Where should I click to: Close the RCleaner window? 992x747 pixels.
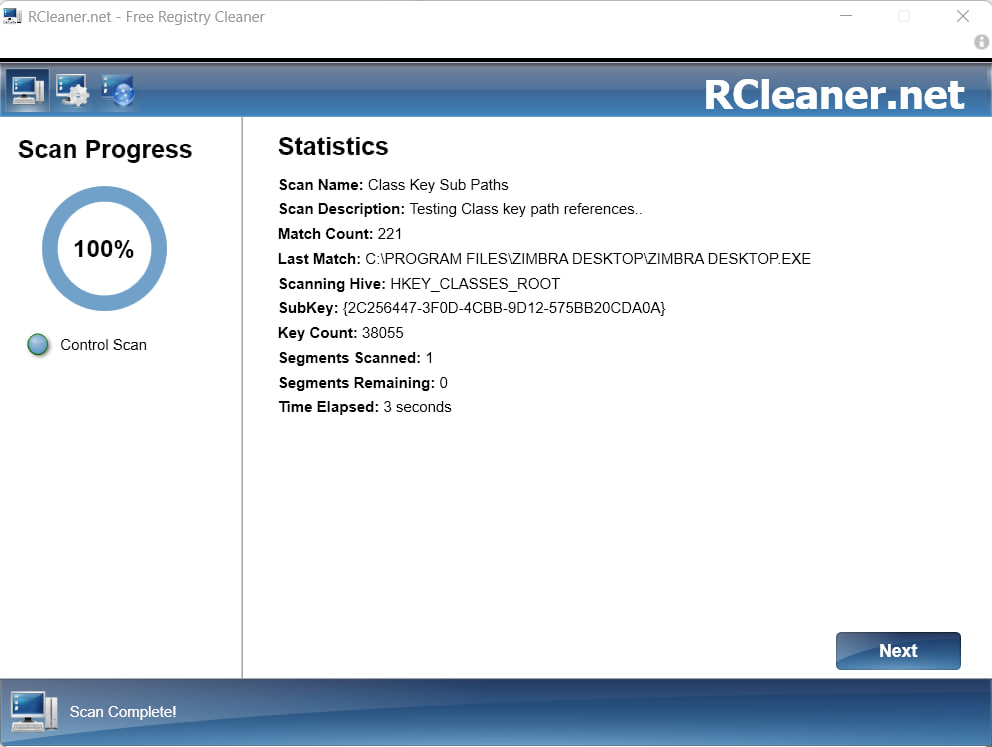point(963,16)
